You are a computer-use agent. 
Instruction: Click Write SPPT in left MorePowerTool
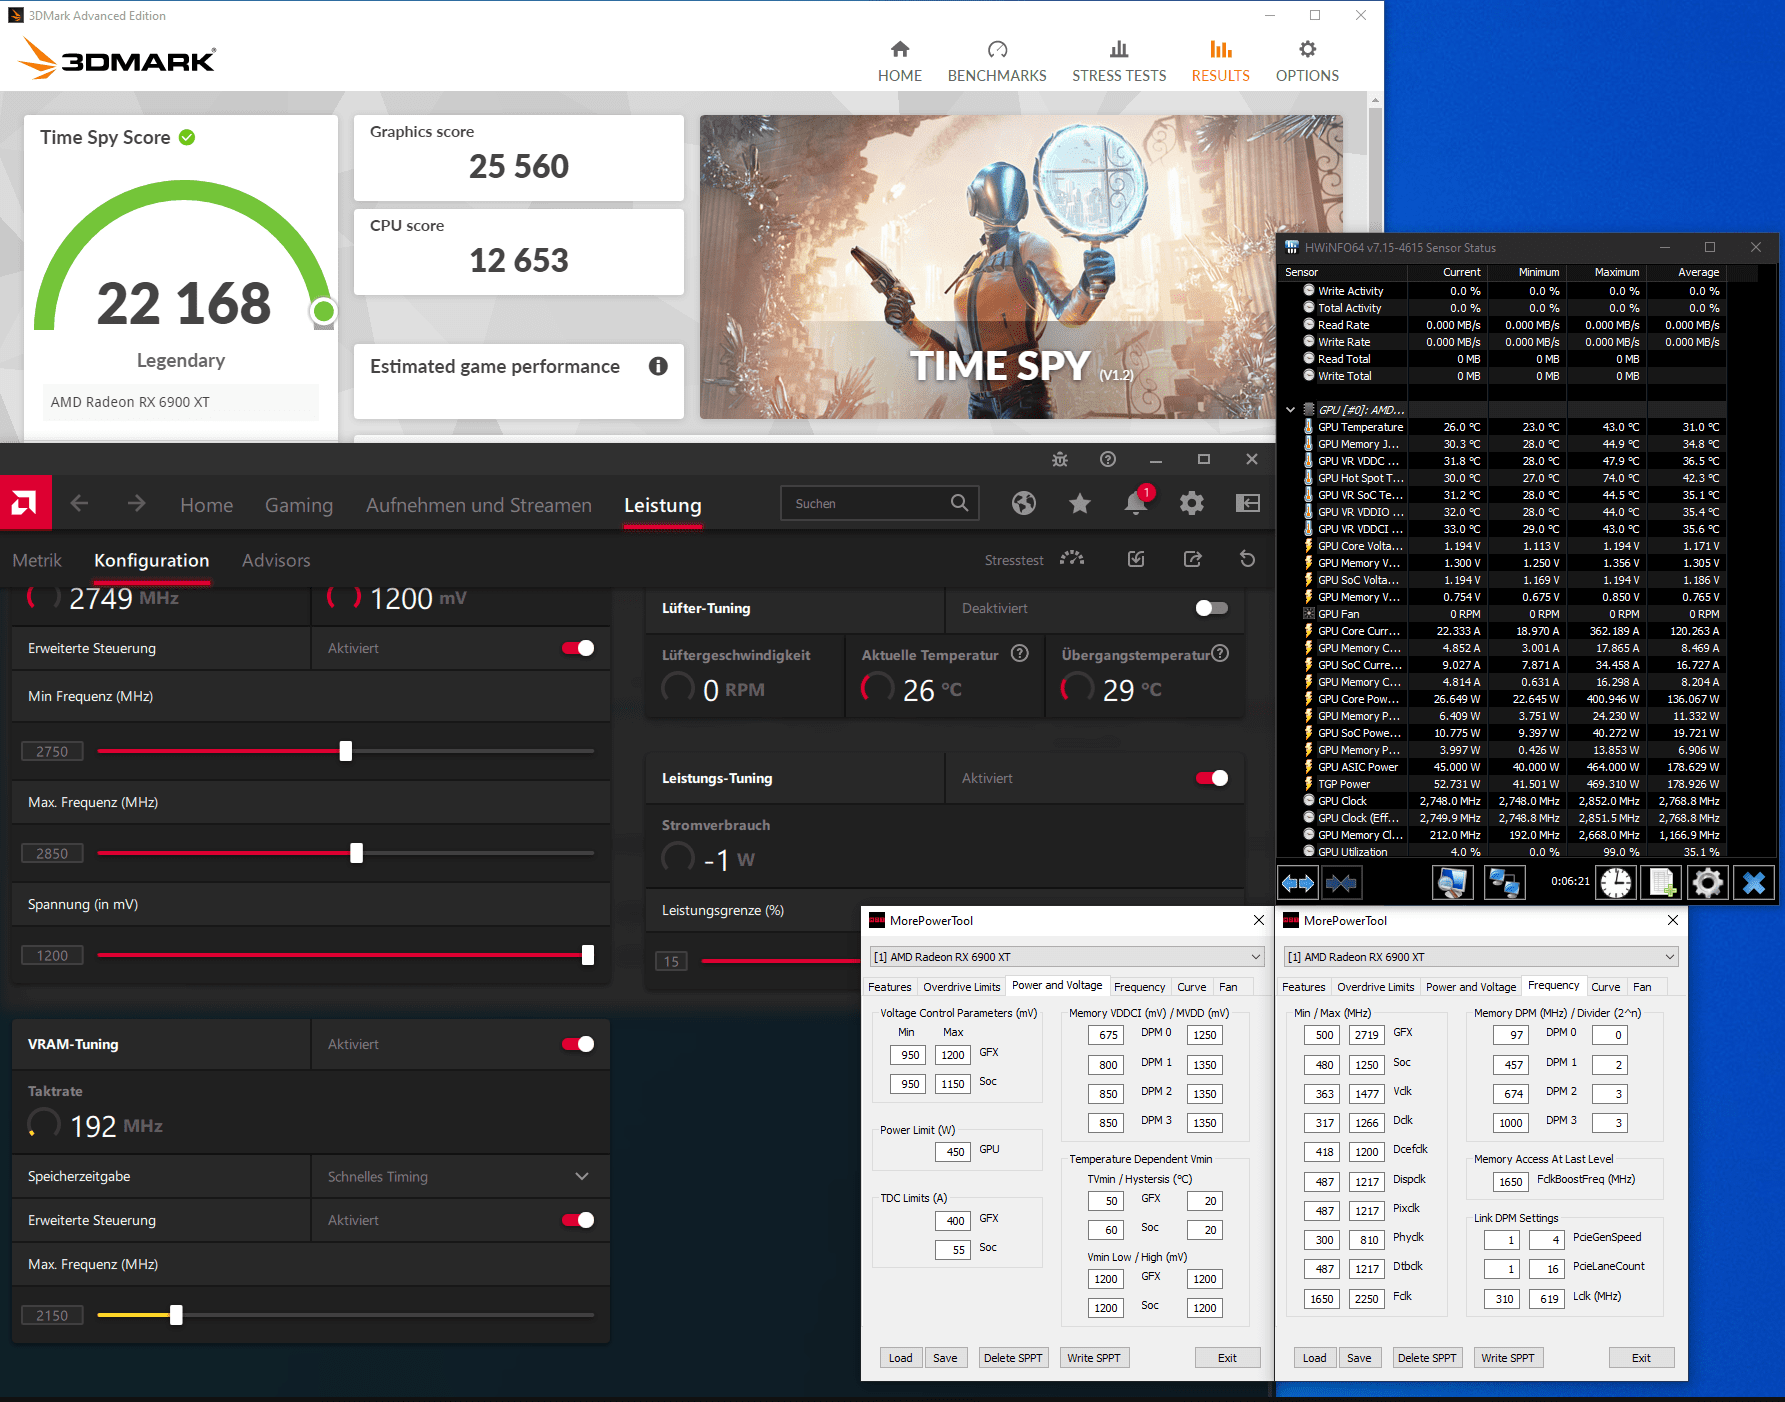click(x=1093, y=1358)
